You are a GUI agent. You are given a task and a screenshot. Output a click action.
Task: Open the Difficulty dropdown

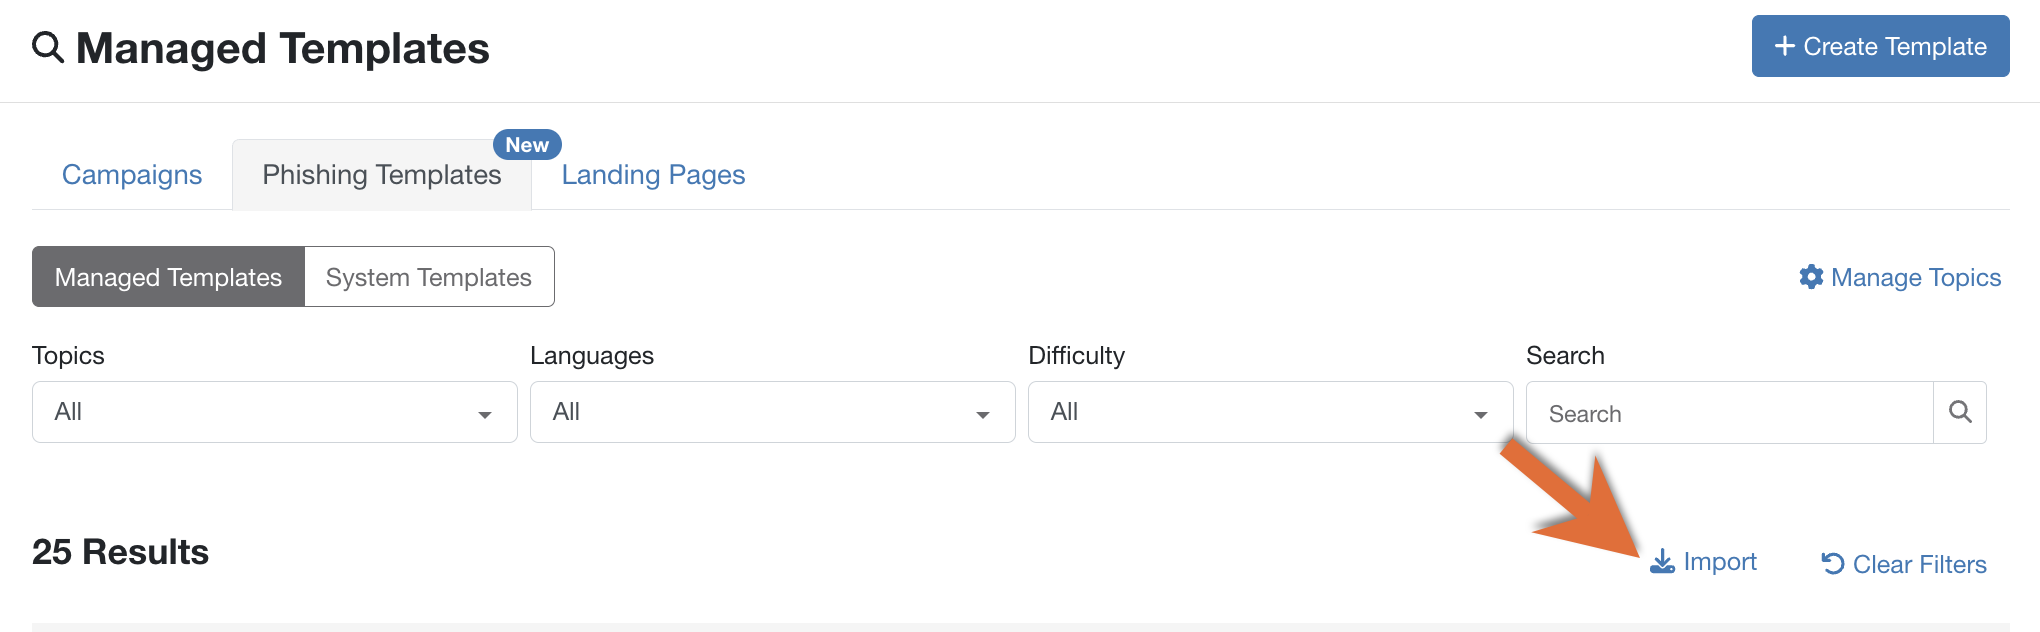pyautogui.click(x=1271, y=412)
